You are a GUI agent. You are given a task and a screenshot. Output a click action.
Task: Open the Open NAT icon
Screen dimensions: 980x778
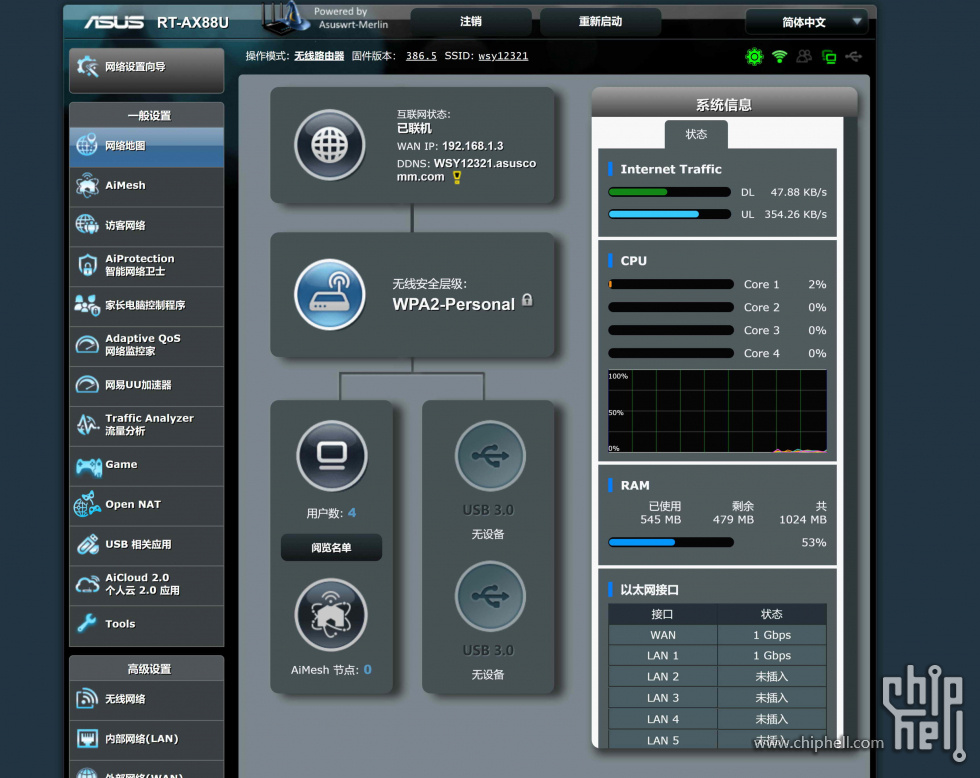87,504
